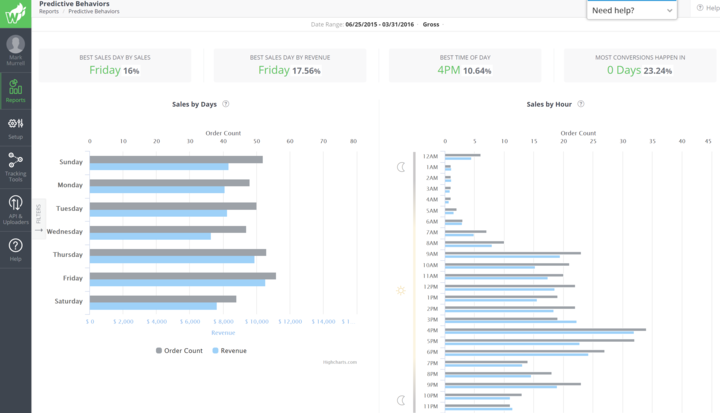Viewport: 720px width, 413px height.
Task: Expand the Need help? dropdown
Action: 632,10
